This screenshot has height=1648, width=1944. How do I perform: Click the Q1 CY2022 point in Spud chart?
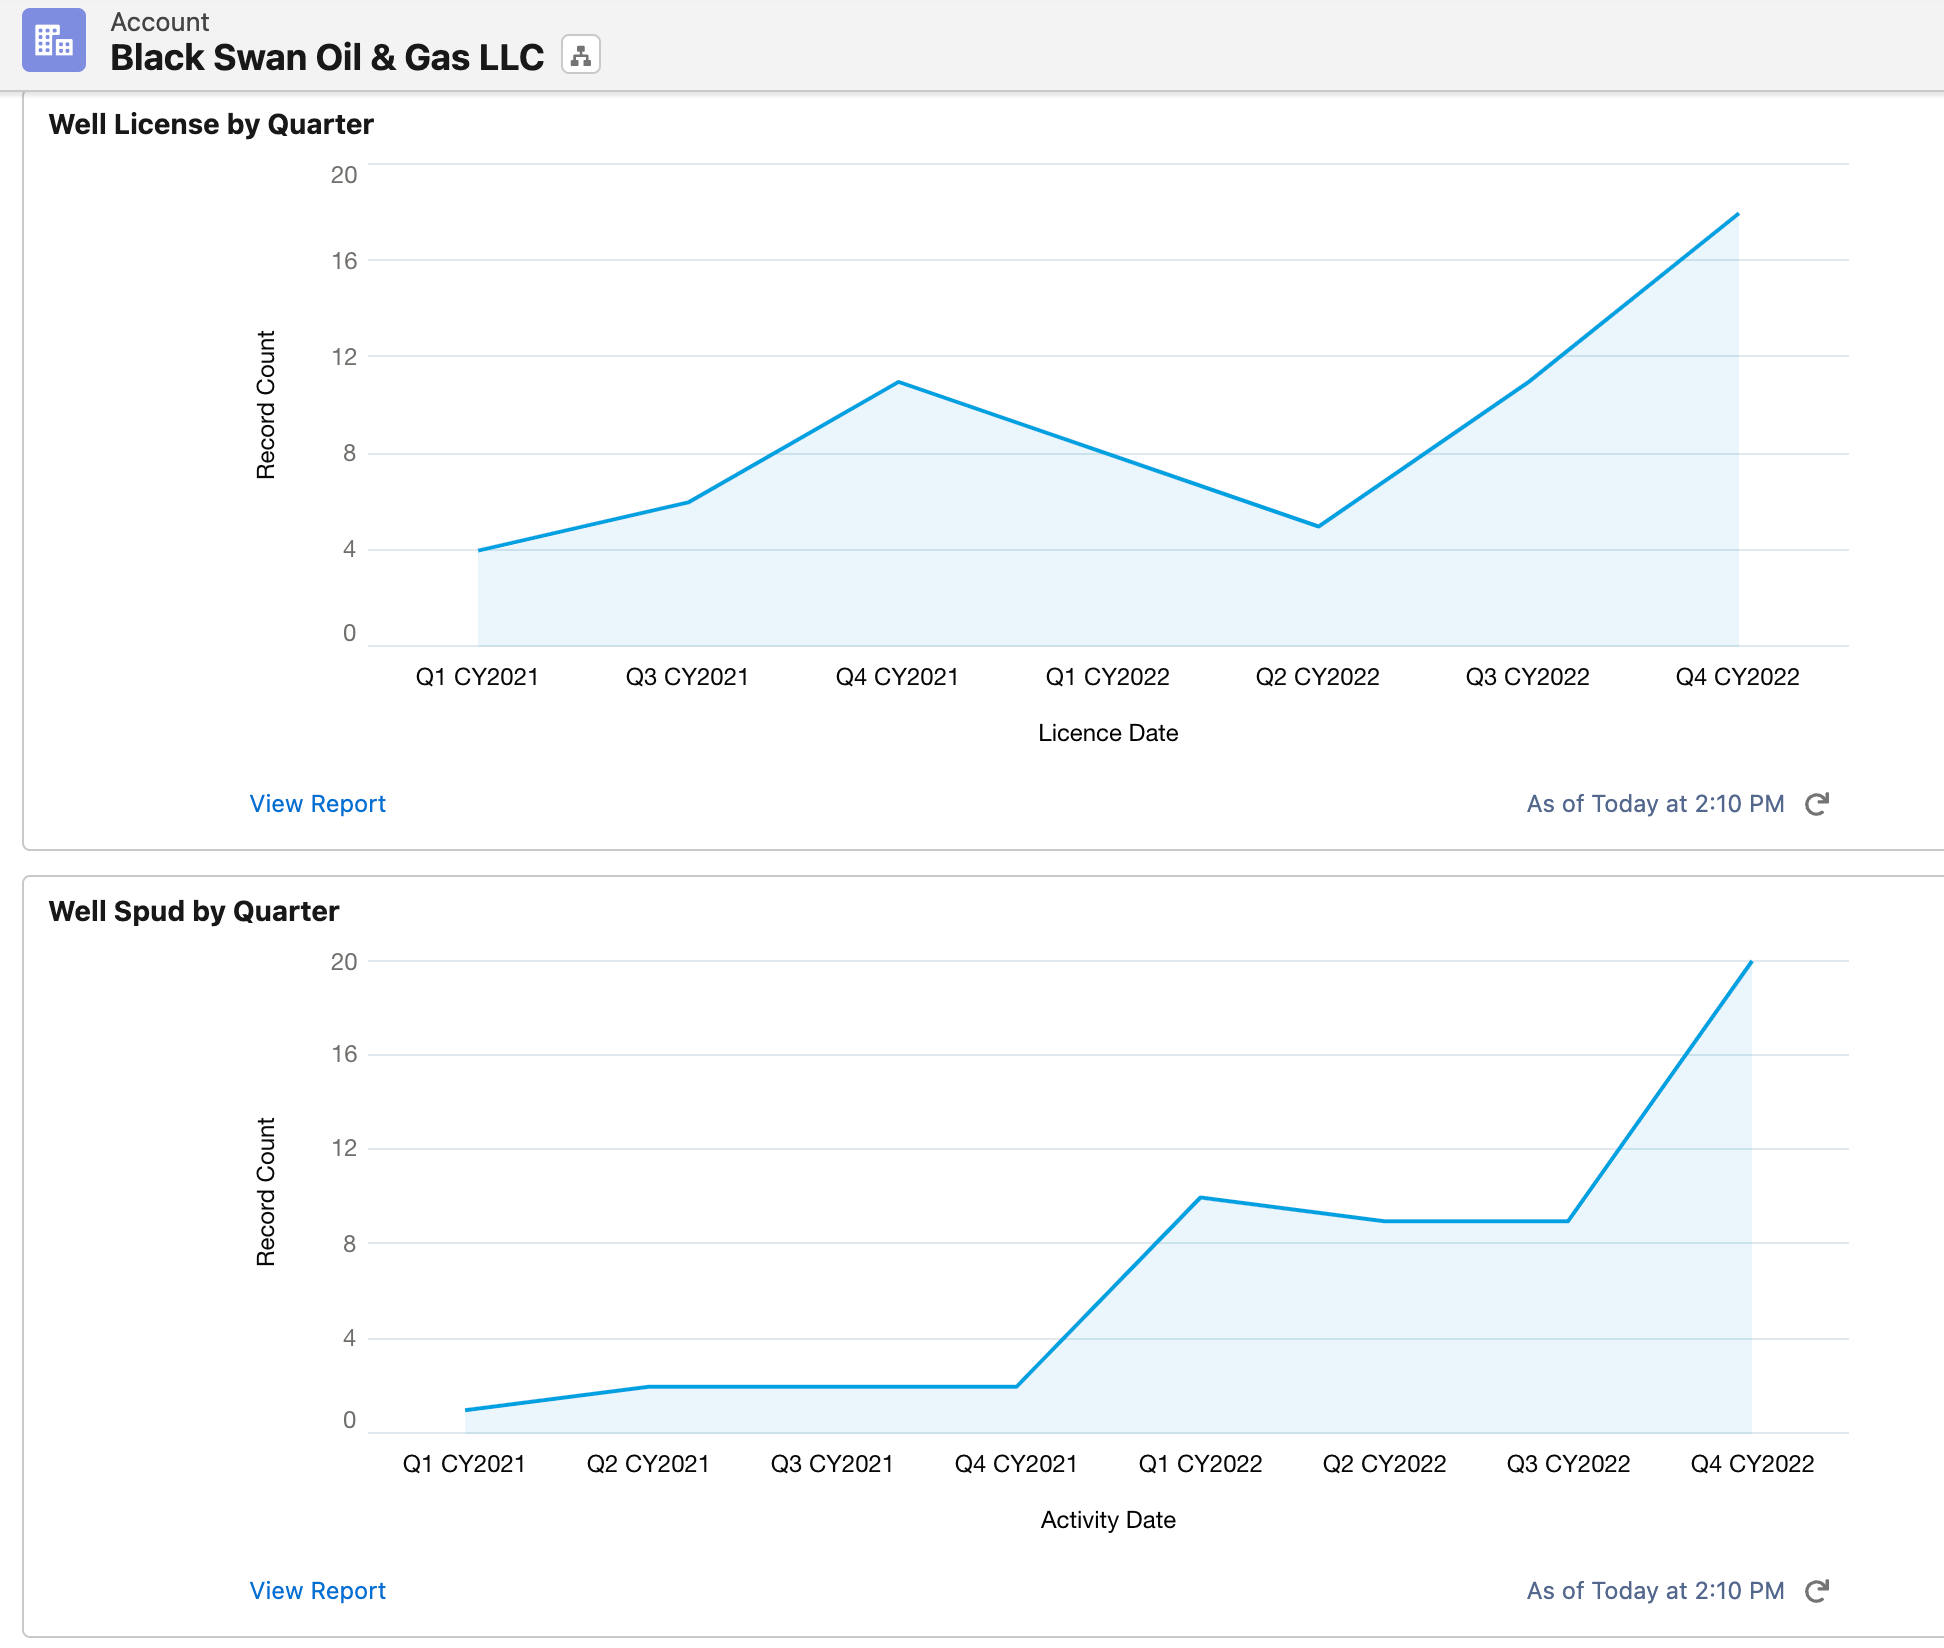(x=1200, y=1197)
